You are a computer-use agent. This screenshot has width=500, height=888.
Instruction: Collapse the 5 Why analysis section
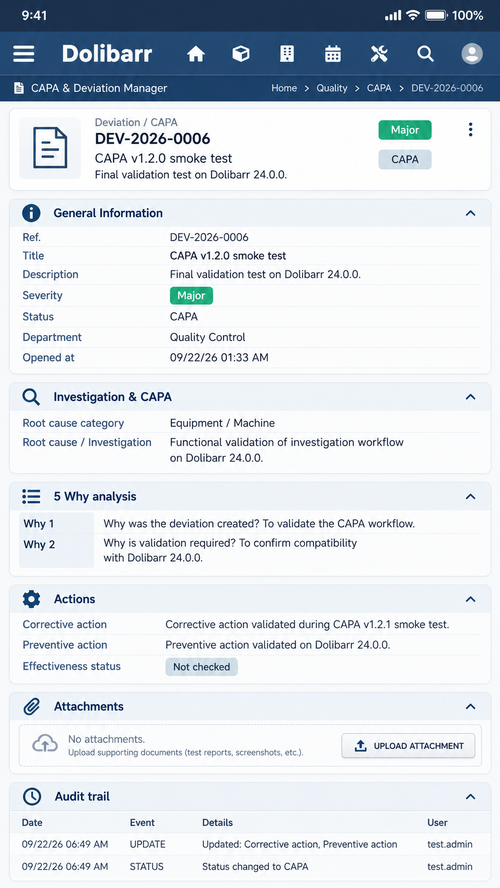tap(470, 497)
